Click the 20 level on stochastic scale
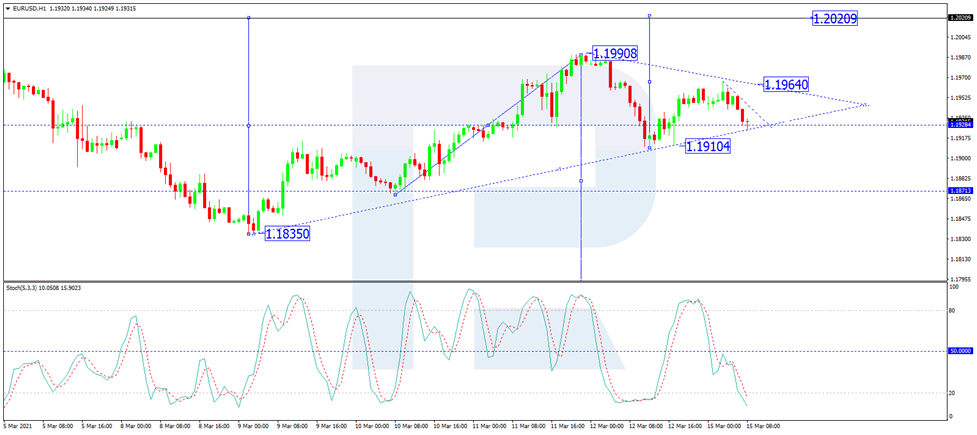Image resolution: width=977 pixels, height=435 pixels. [952, 393]
